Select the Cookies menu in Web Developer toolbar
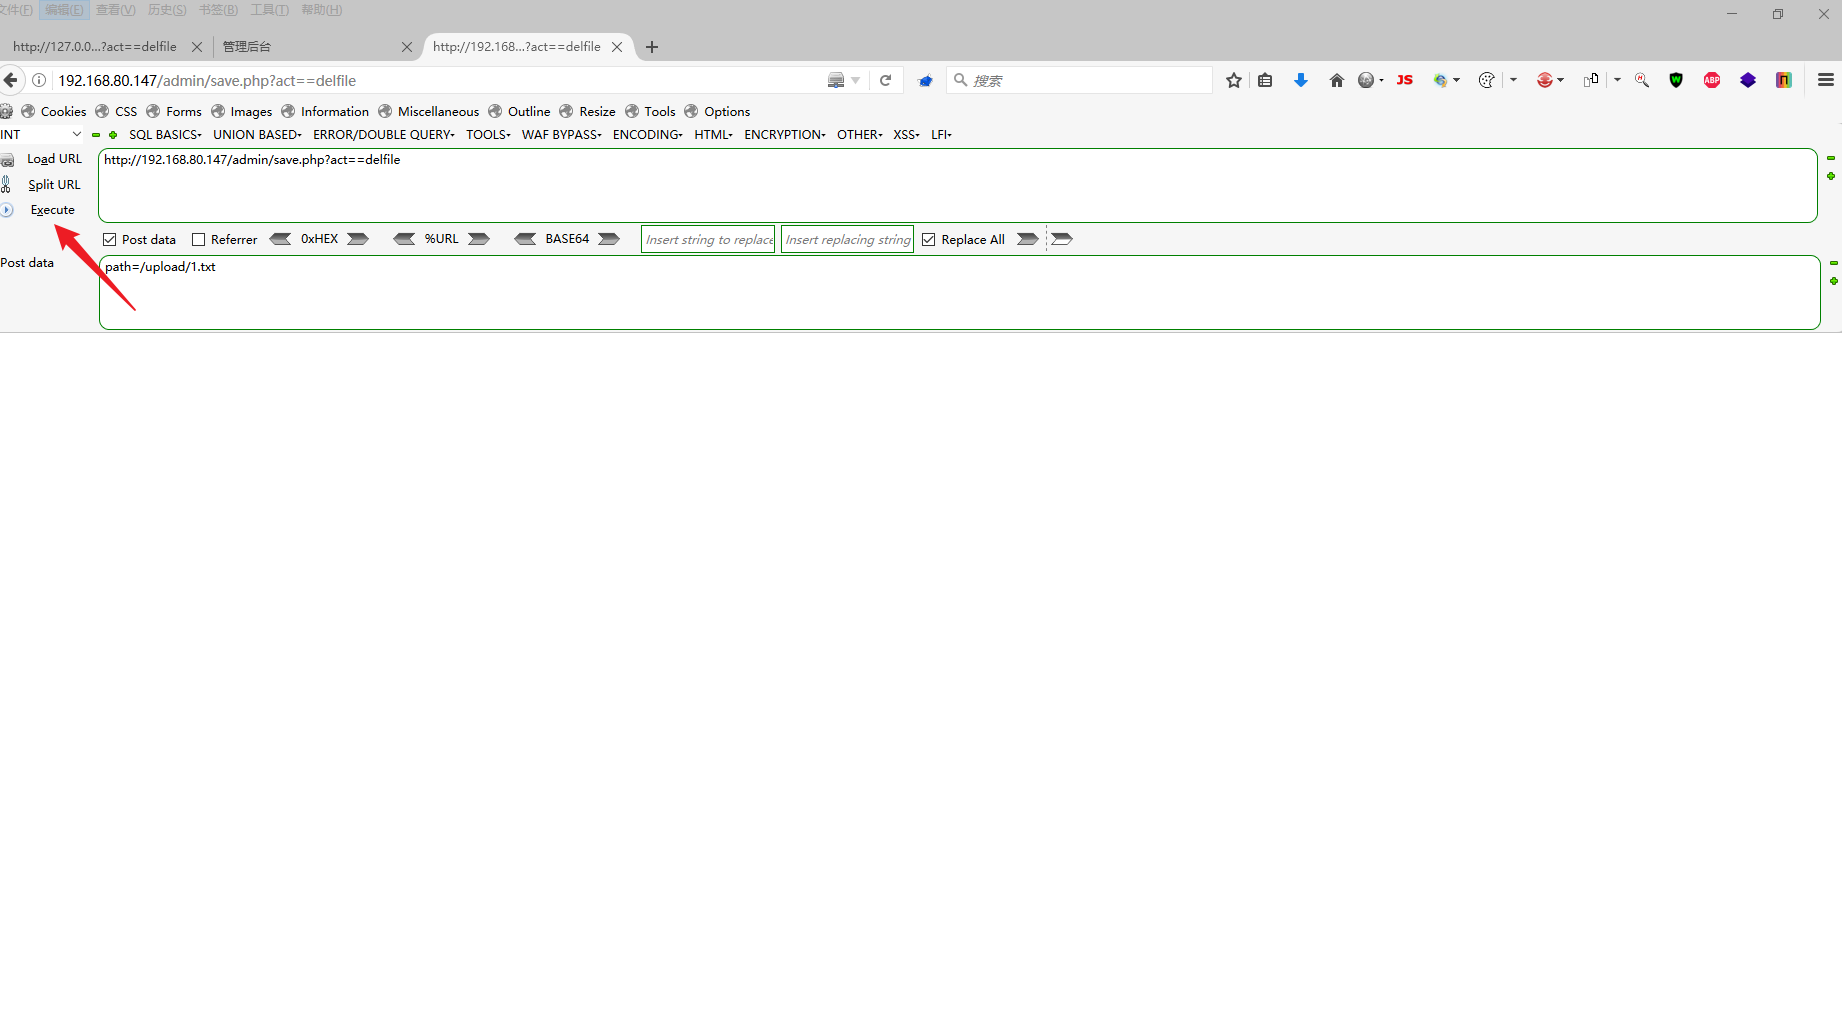Viewport: 1842px width, 1033px height. [x=63, y=111]
